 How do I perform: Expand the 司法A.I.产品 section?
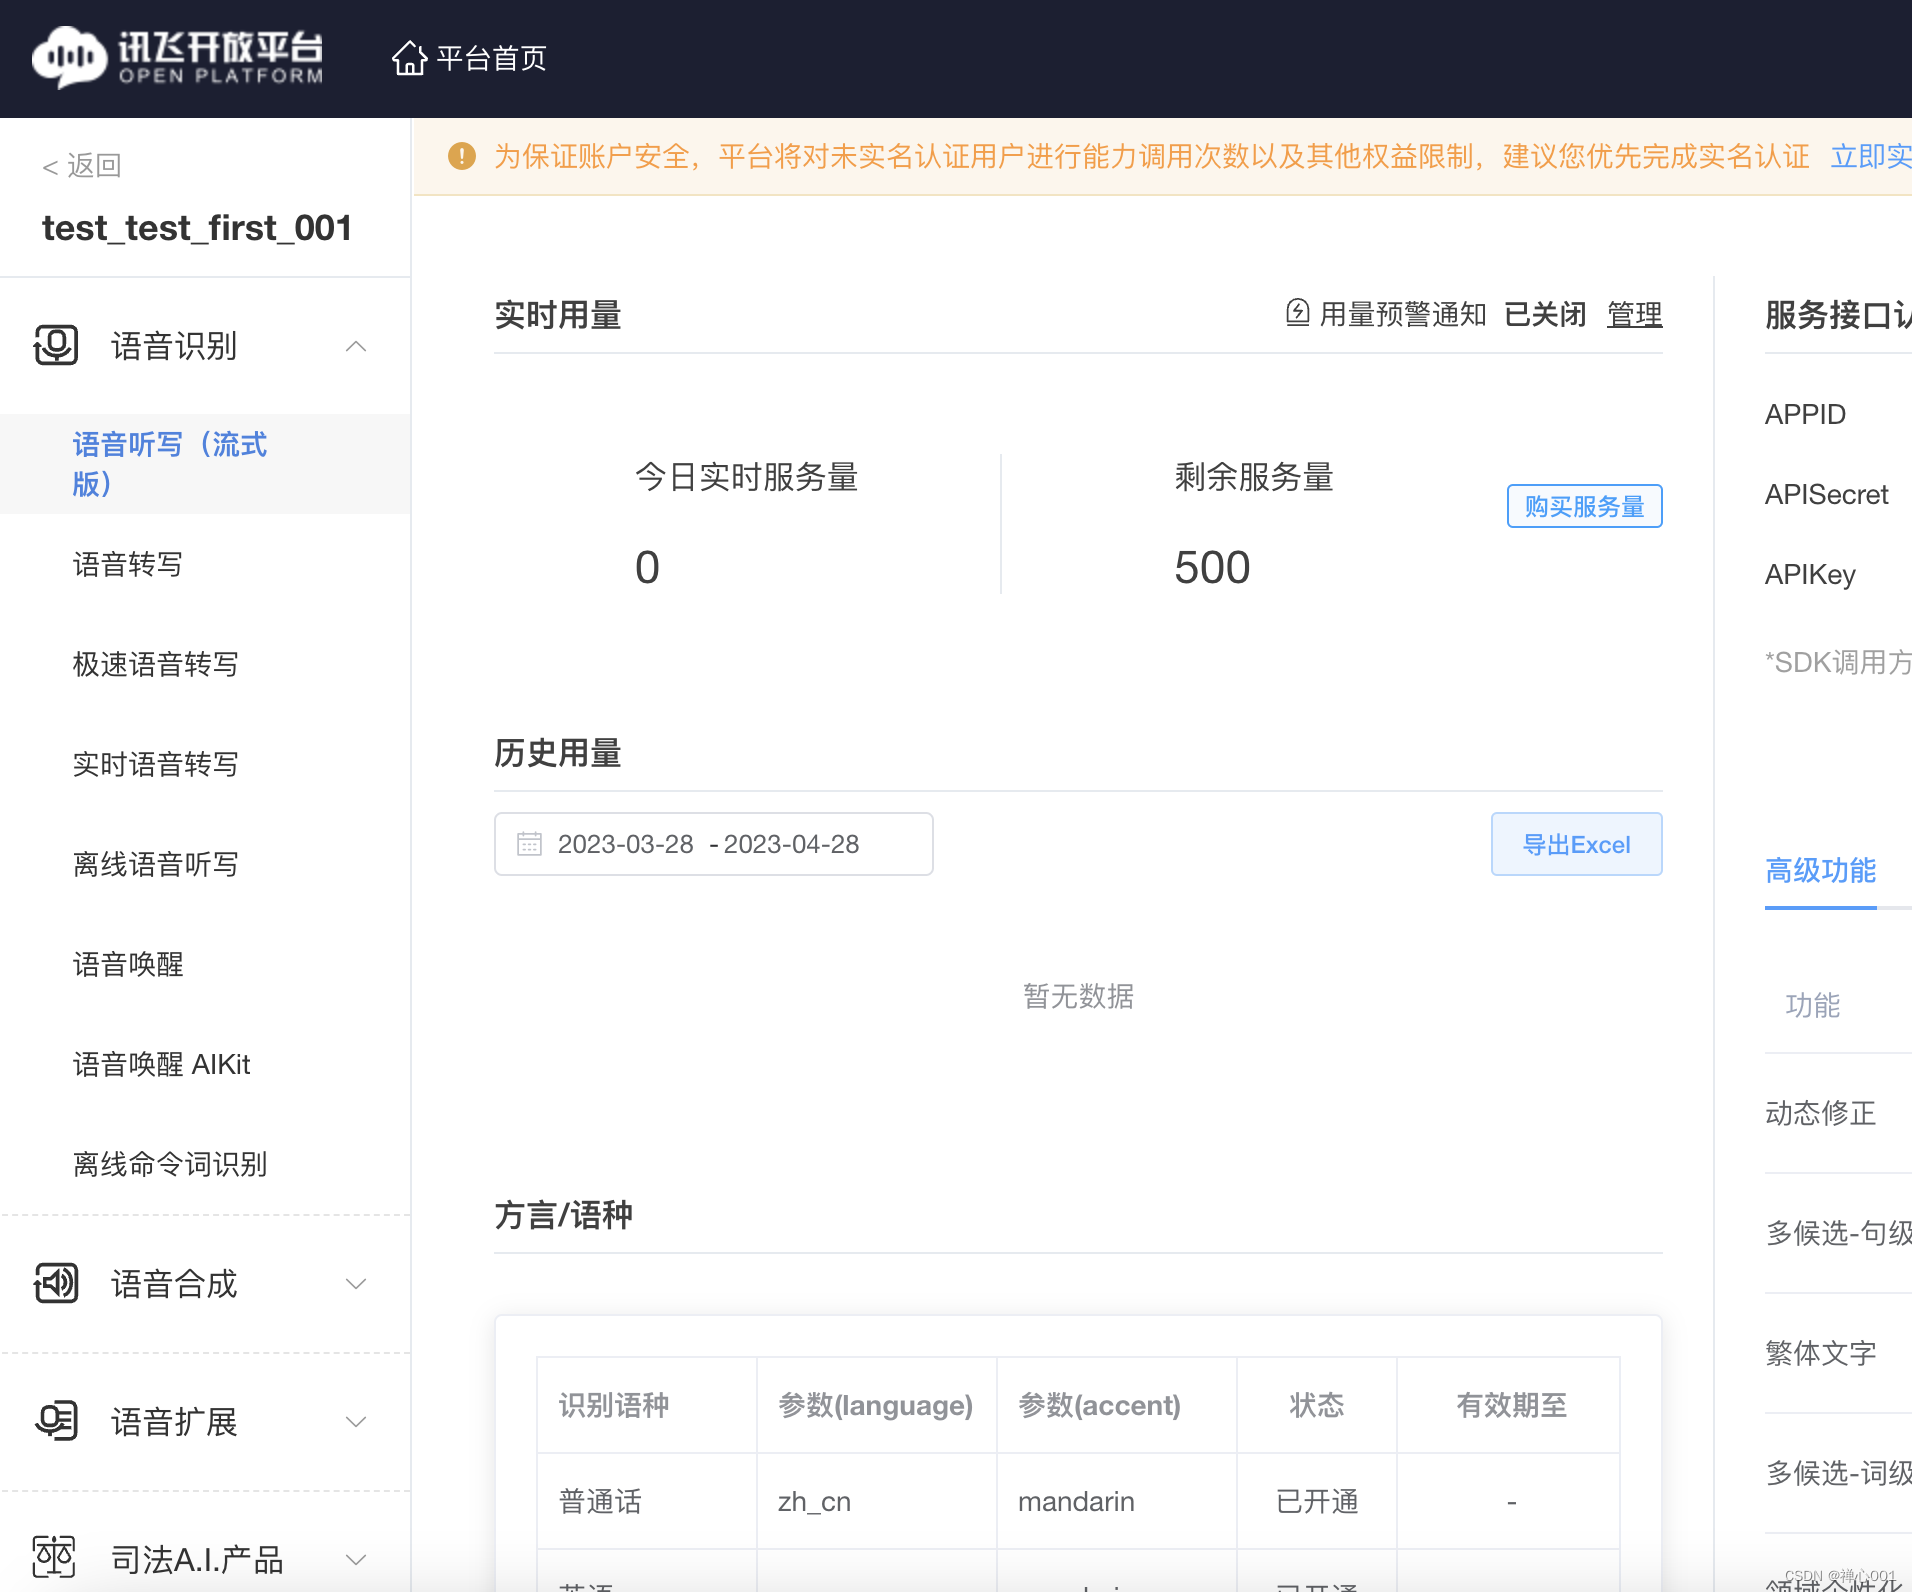coord(357,1558)
